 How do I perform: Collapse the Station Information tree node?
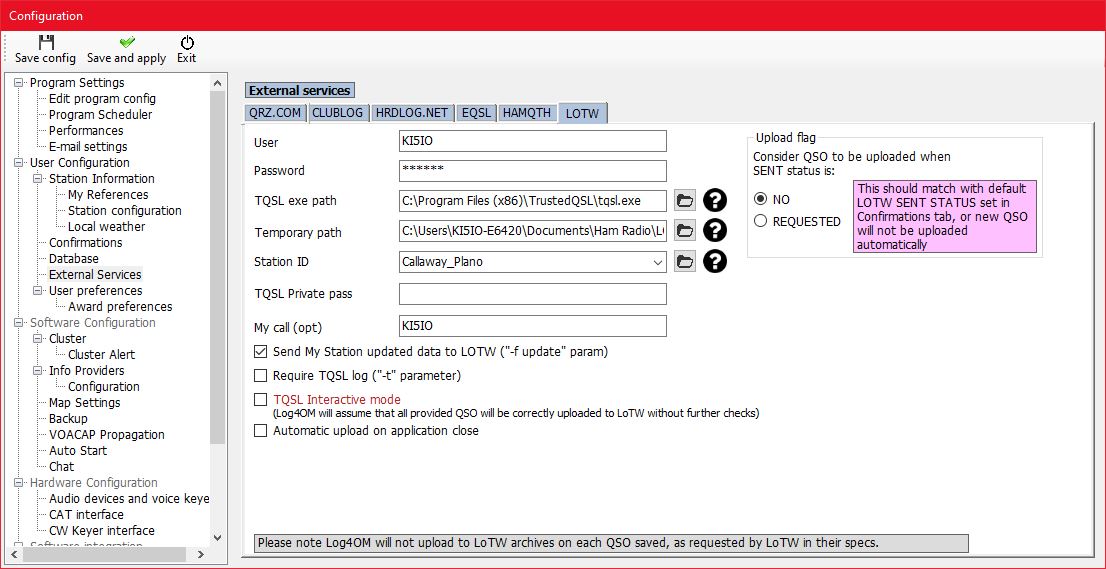pyautogui.click(x=37, y=178)
